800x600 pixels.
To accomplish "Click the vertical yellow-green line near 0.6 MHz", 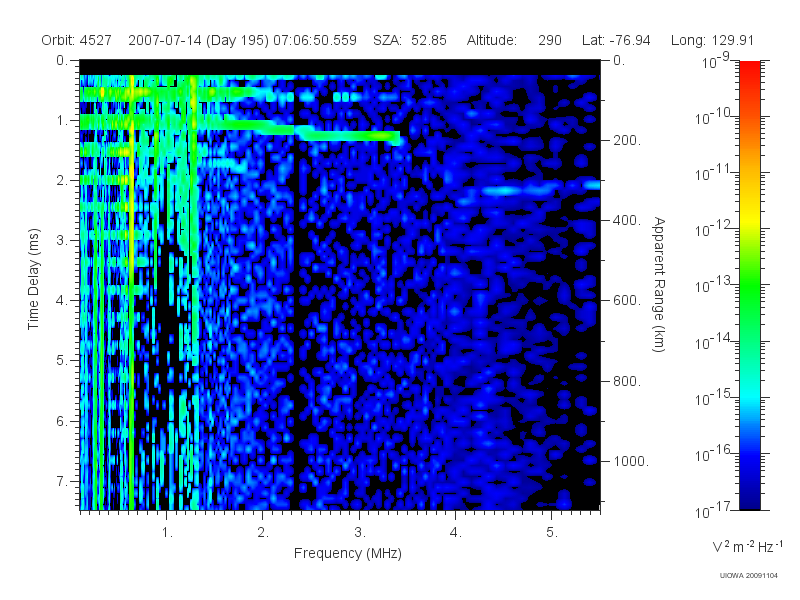I will coord(132,292).
